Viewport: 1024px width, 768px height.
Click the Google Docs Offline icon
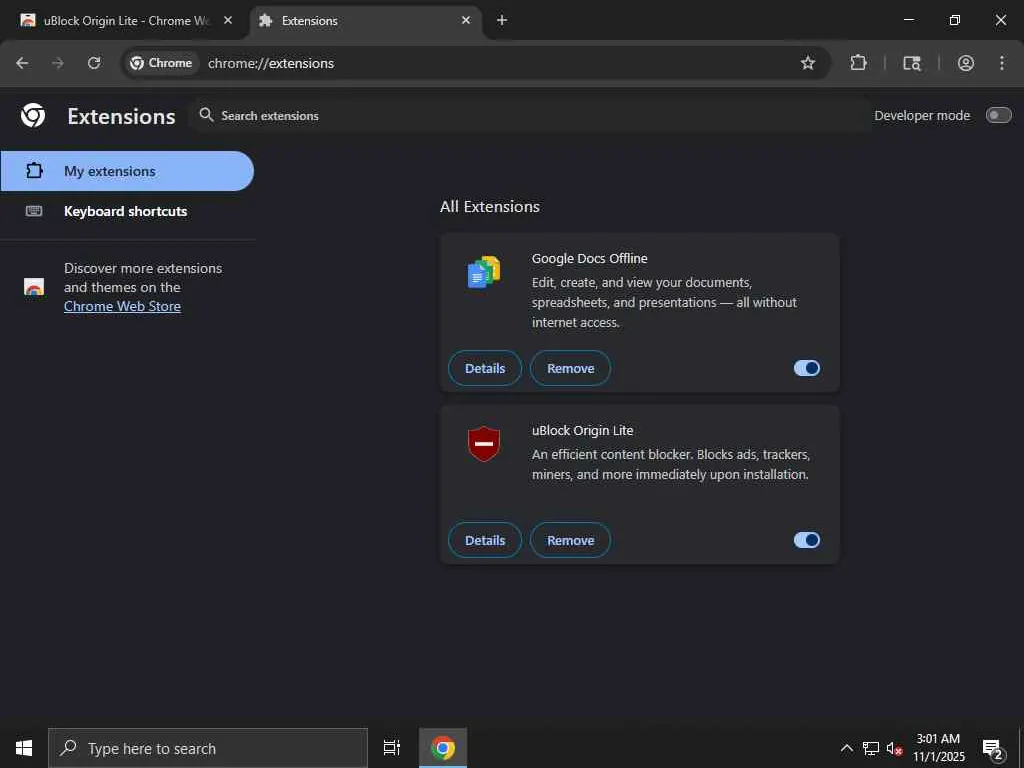(484, 272)
